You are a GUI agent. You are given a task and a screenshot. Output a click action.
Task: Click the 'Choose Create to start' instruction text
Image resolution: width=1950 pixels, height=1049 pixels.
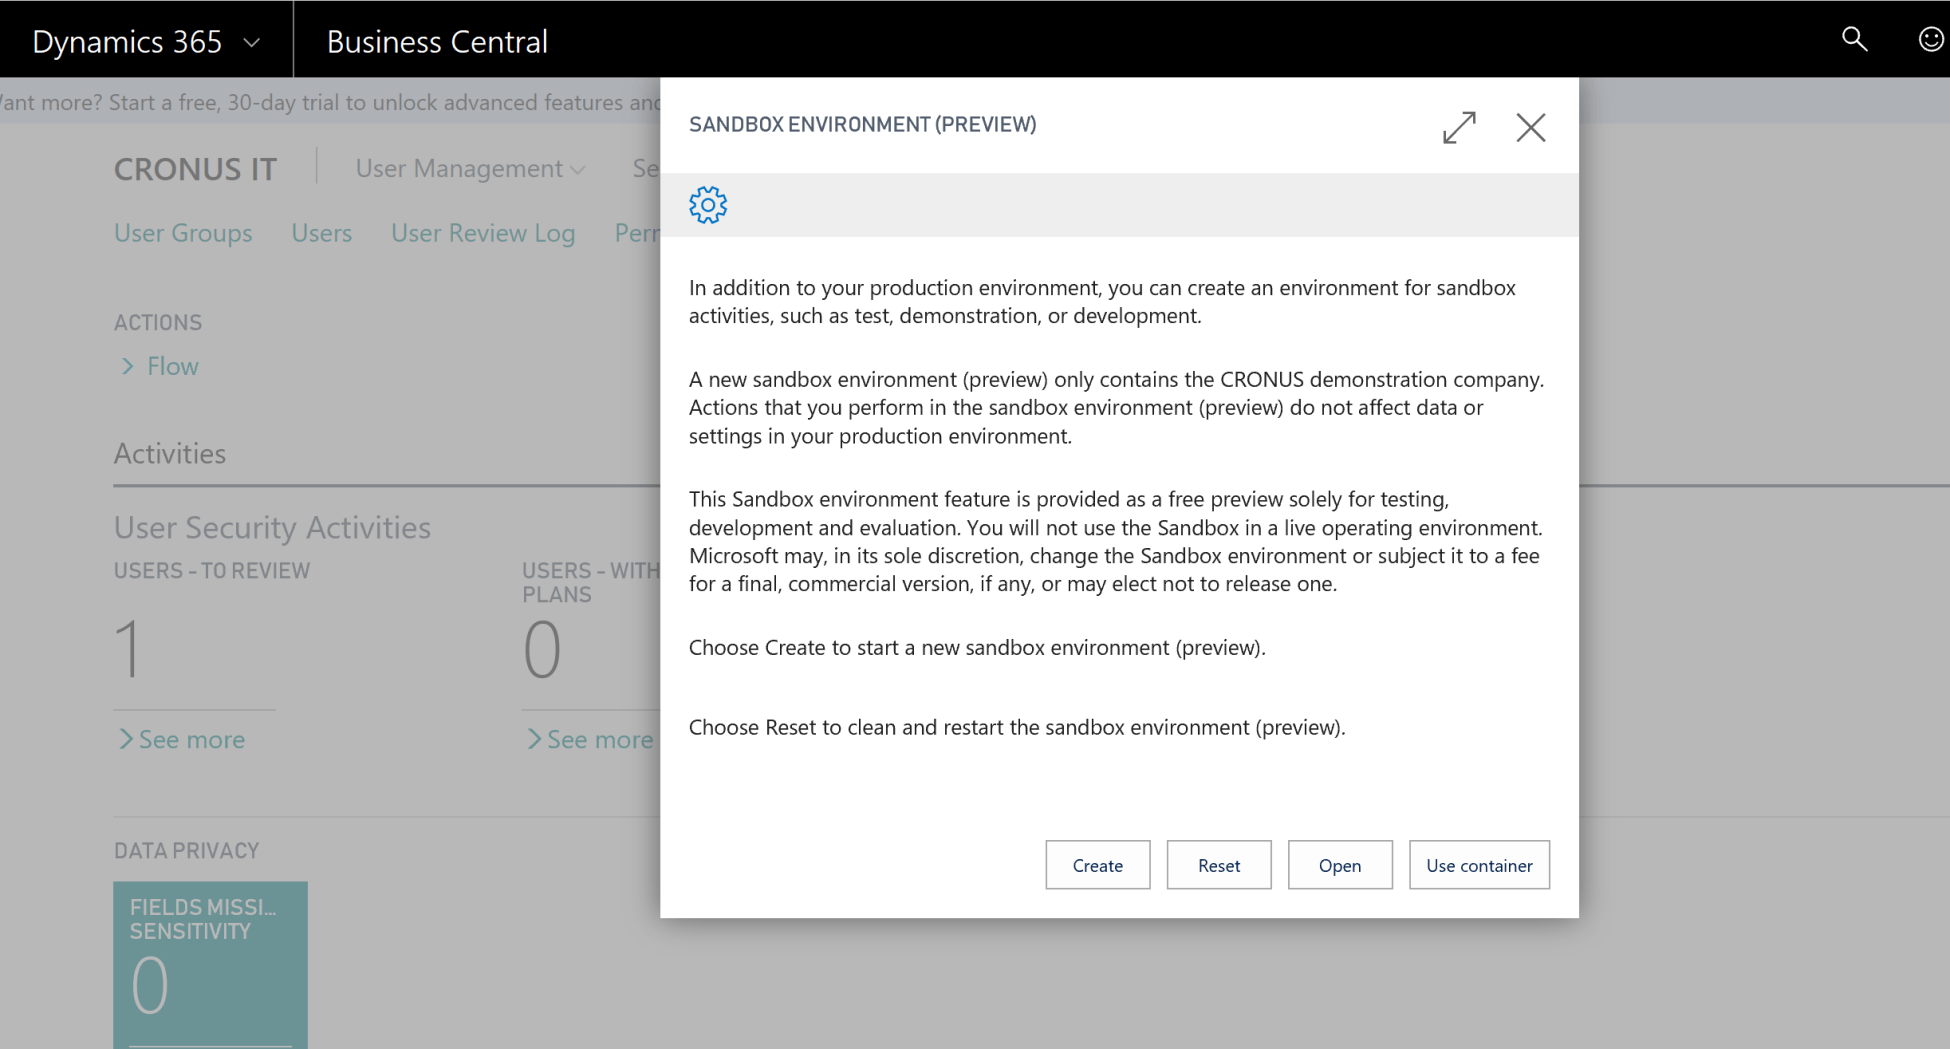pyautogui.click(x=977, y=647)
